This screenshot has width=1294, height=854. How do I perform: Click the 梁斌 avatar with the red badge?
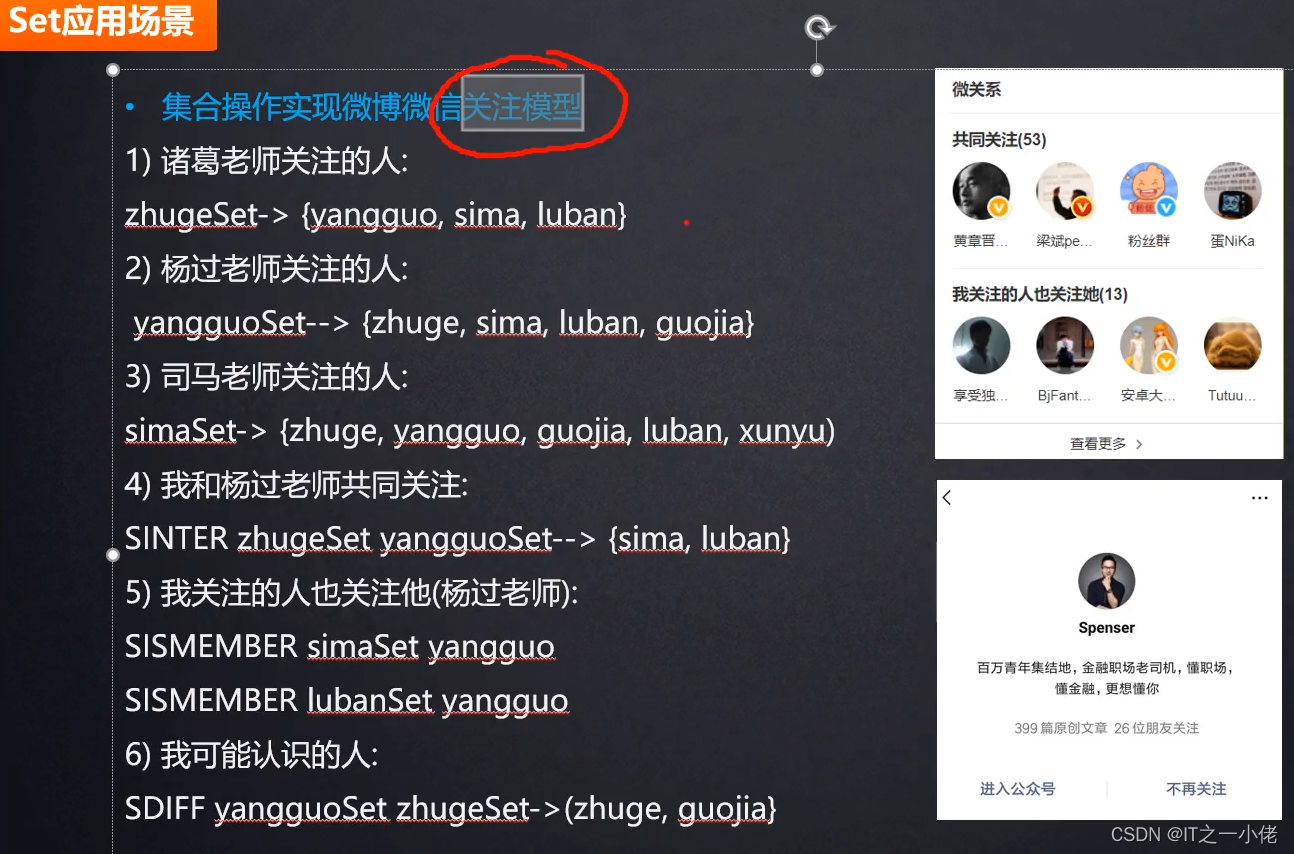coord(1065,191)
